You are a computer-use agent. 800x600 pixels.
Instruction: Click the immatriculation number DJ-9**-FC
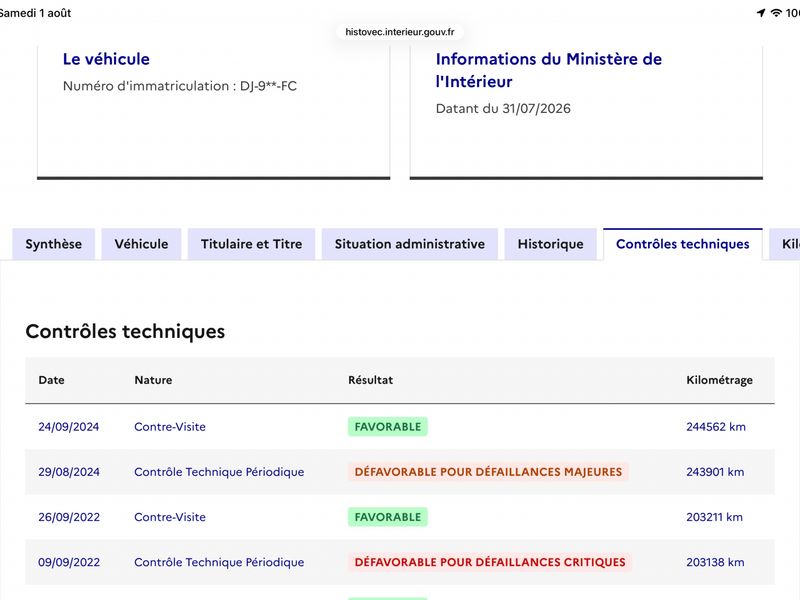pos(268,86)
